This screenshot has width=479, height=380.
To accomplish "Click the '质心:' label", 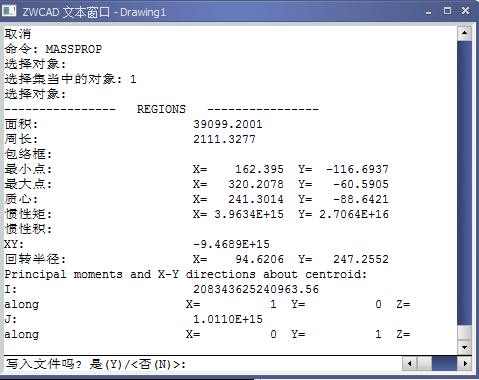I will point(21,199).
